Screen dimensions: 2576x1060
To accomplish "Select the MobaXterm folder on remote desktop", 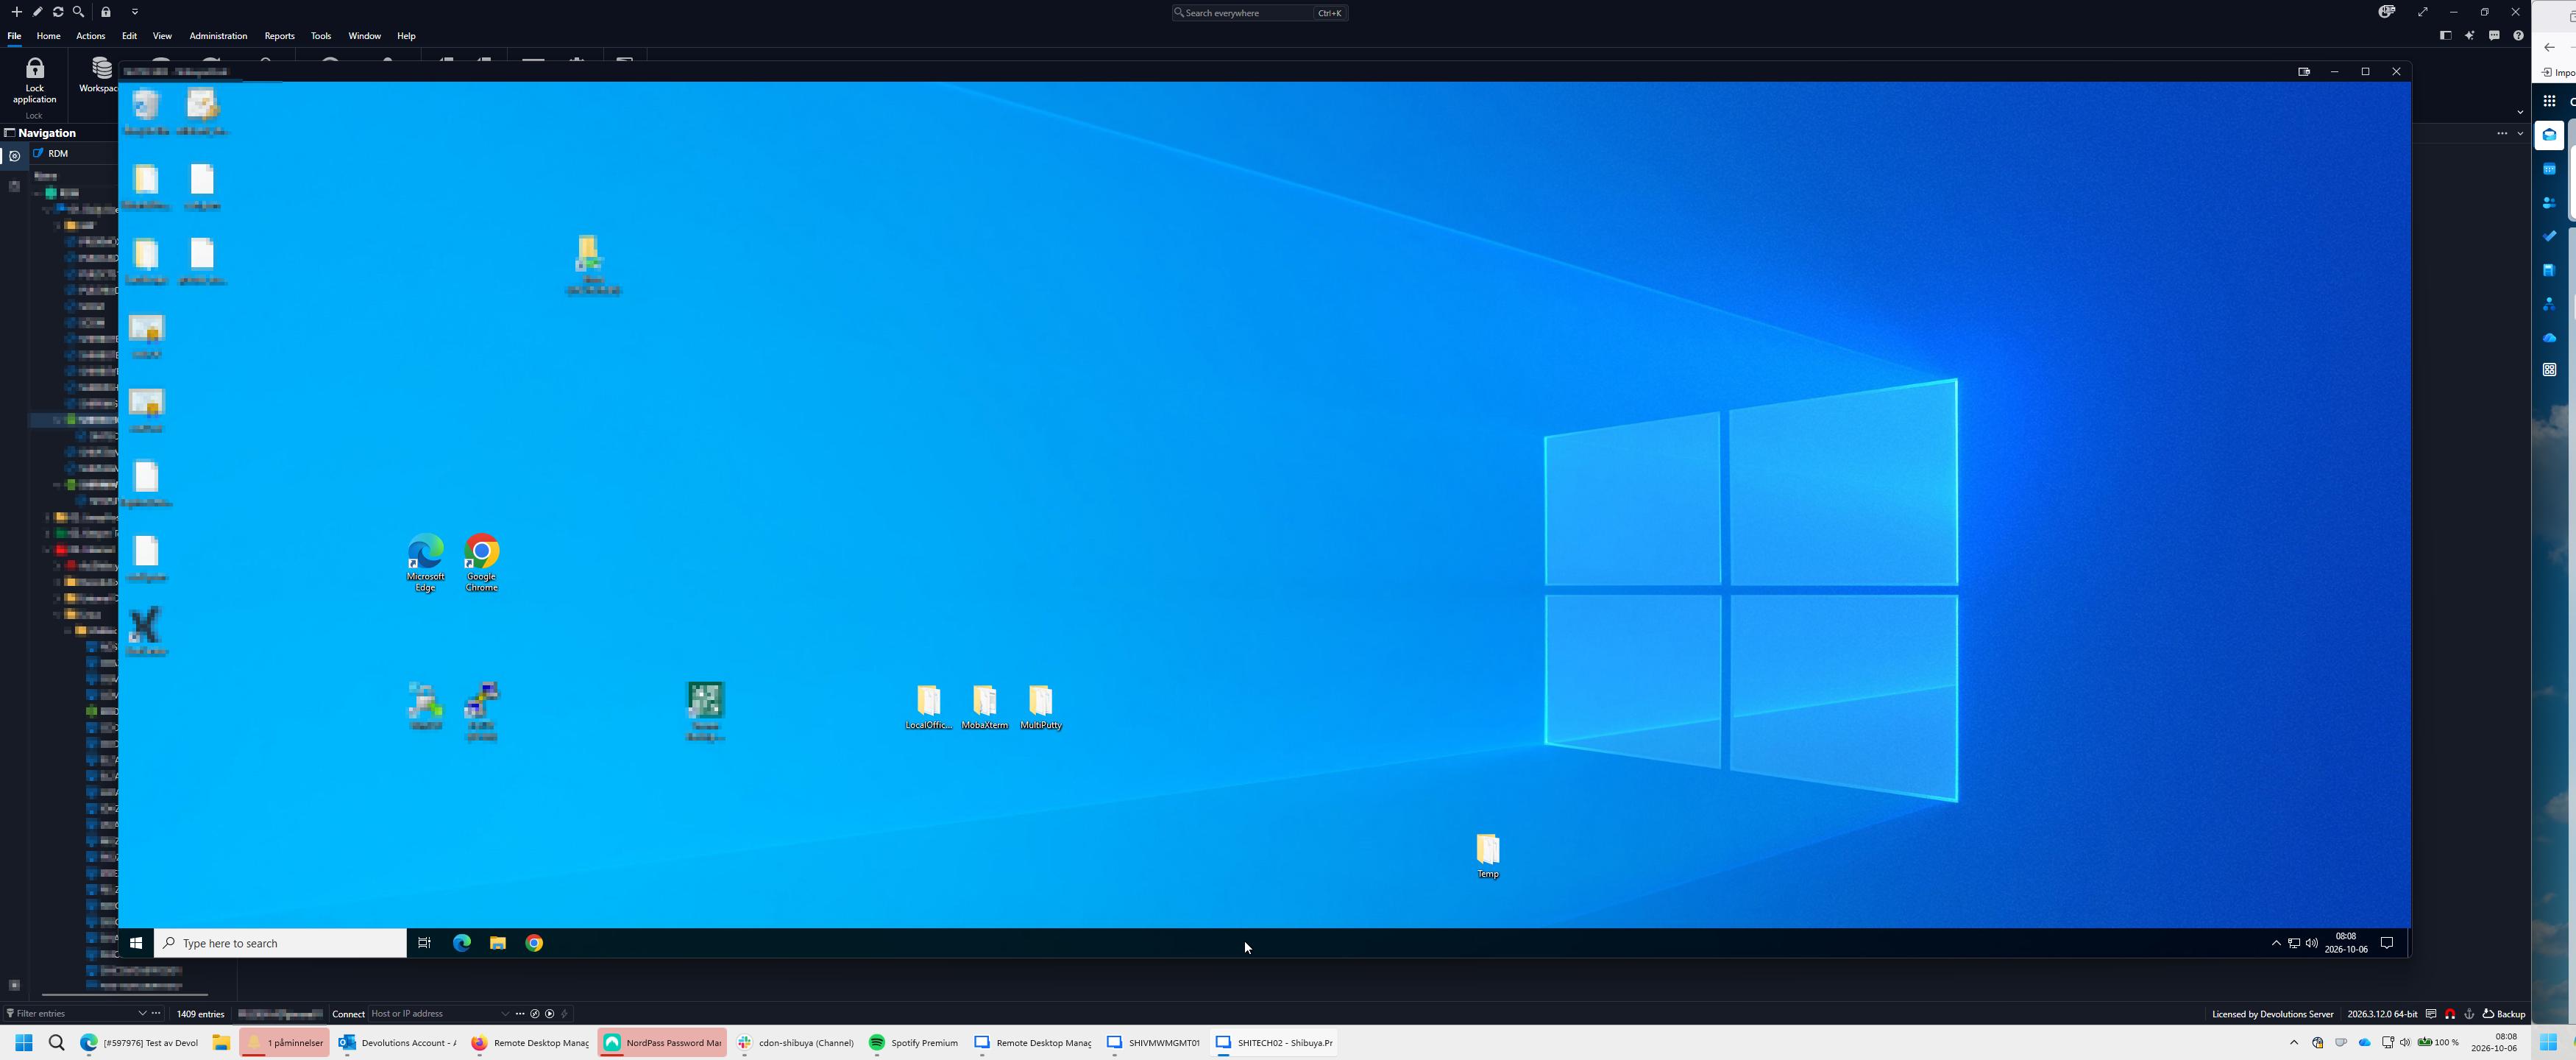I will coord(984,707).
